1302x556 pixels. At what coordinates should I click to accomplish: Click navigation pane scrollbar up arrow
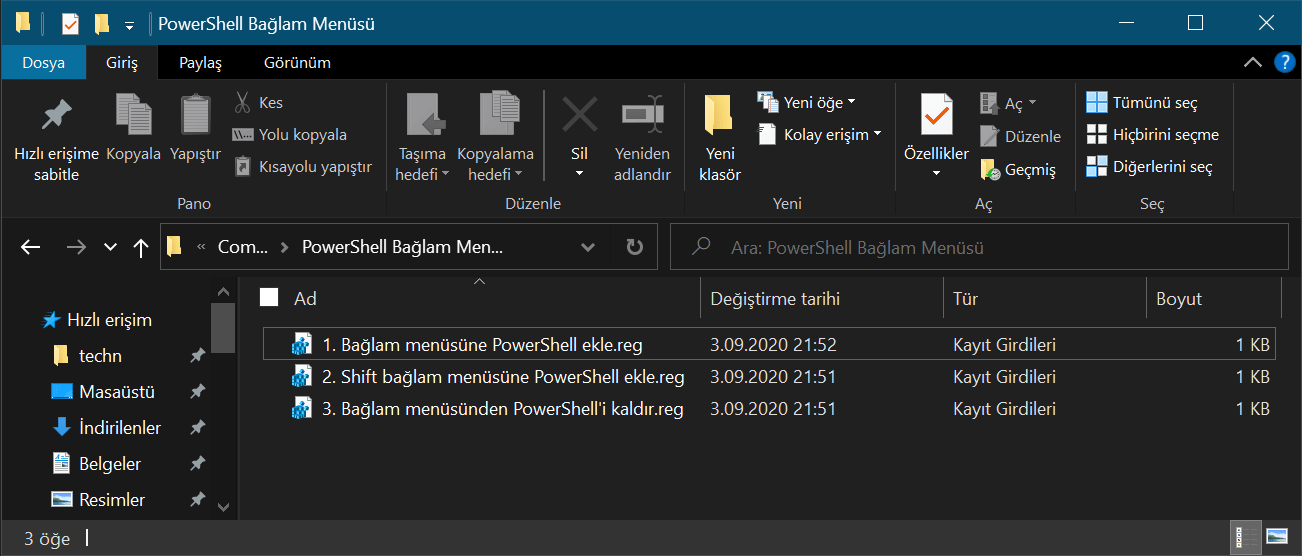(223, 291)
